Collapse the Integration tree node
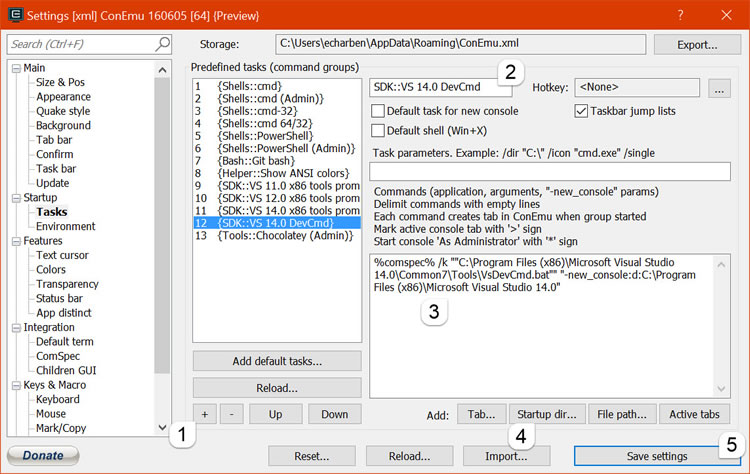Image resolution: width=750 pixels, height=474 pixels. click(16, 328)
